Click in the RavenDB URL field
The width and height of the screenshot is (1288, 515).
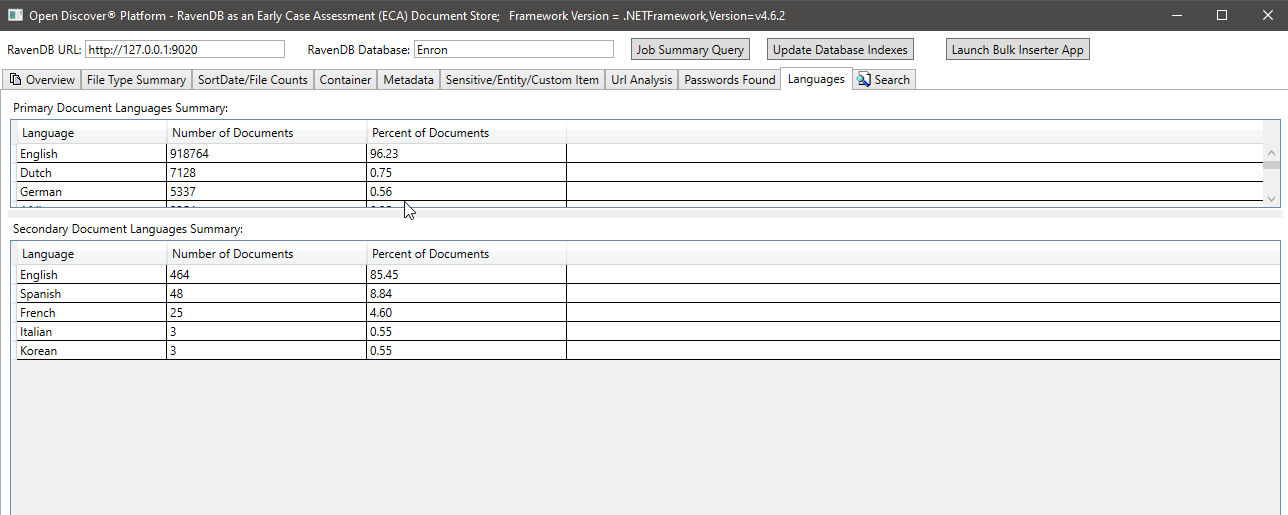point(185,50)
